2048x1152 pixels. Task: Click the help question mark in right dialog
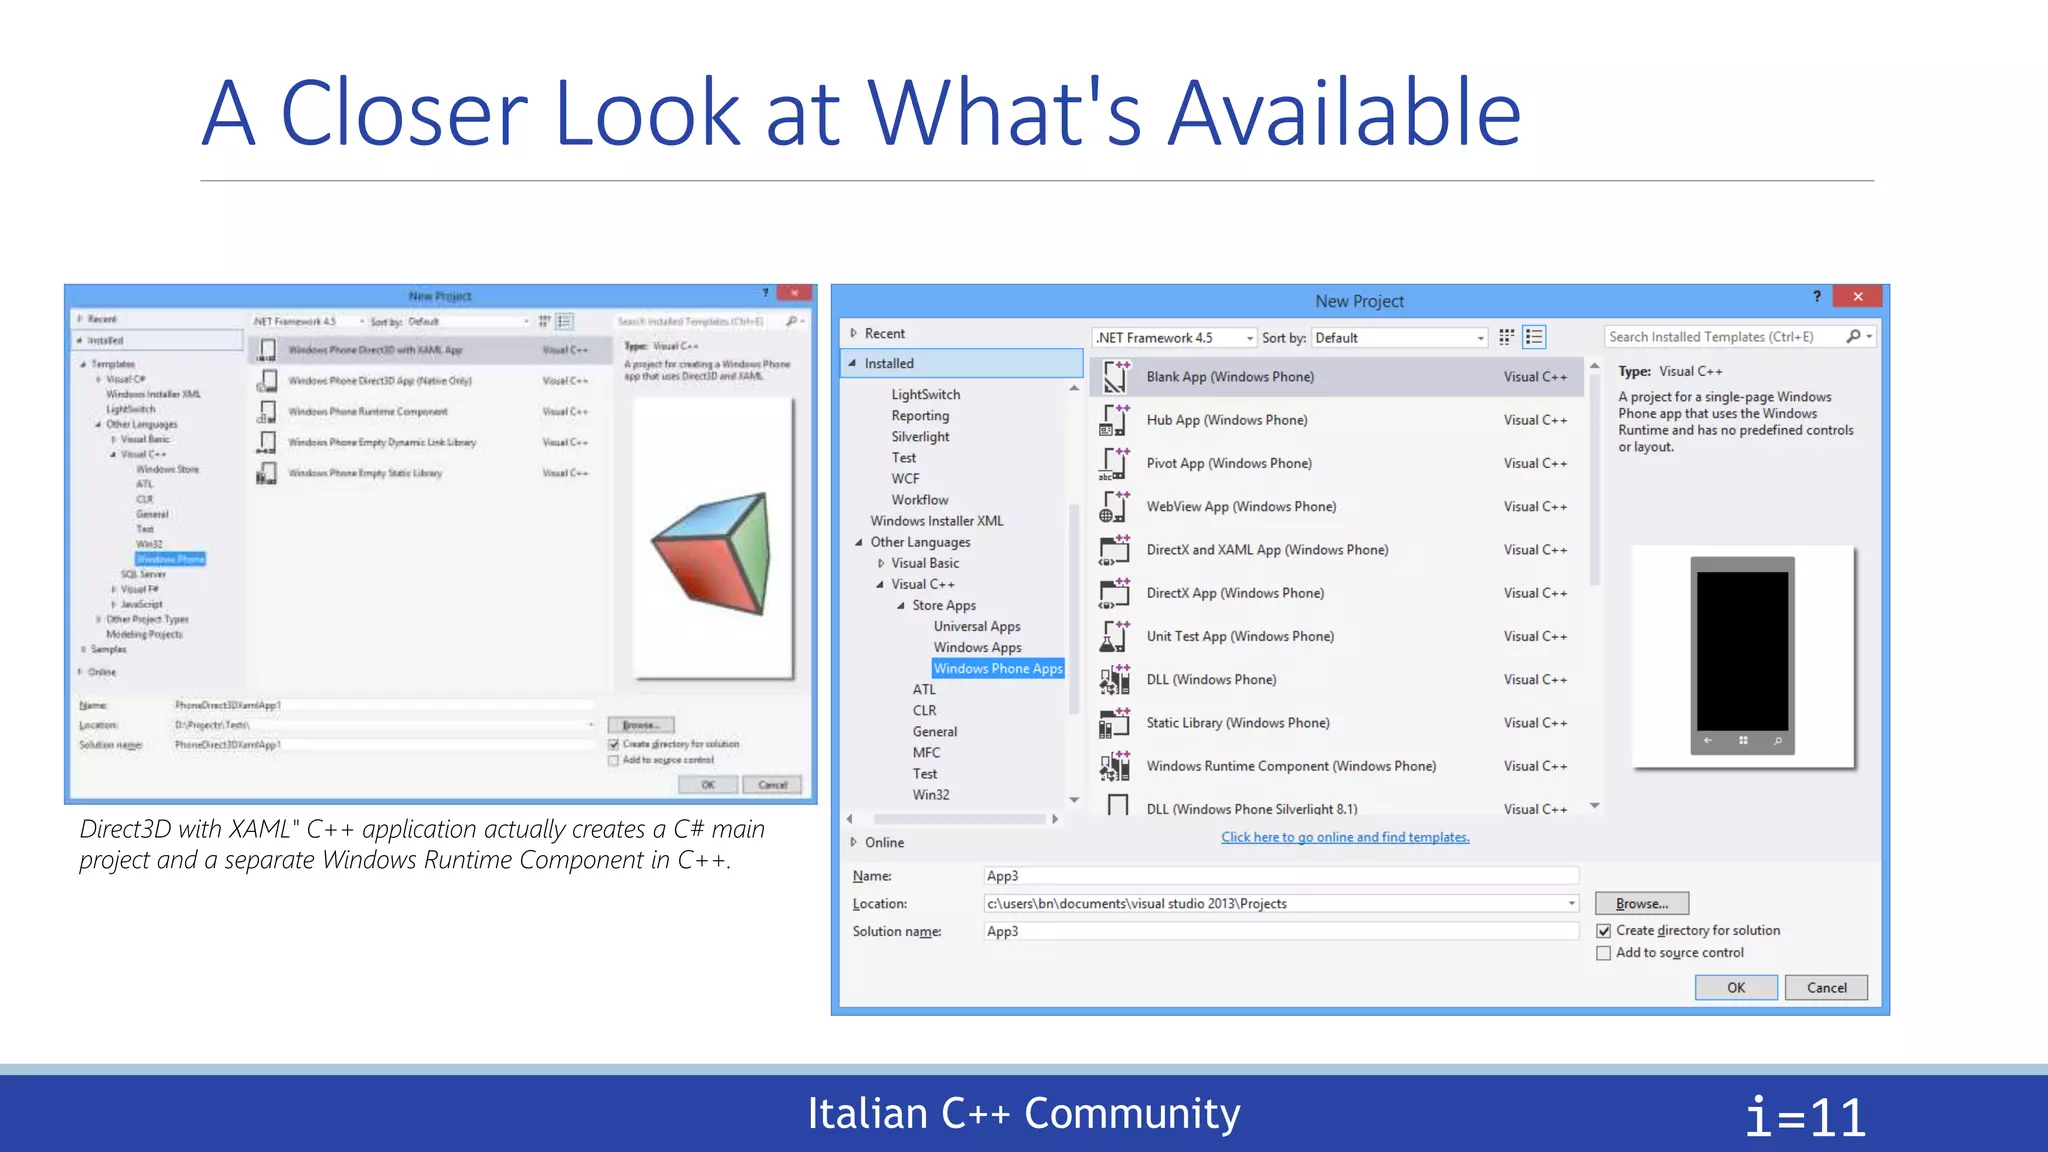click(x=1817, y=296)
